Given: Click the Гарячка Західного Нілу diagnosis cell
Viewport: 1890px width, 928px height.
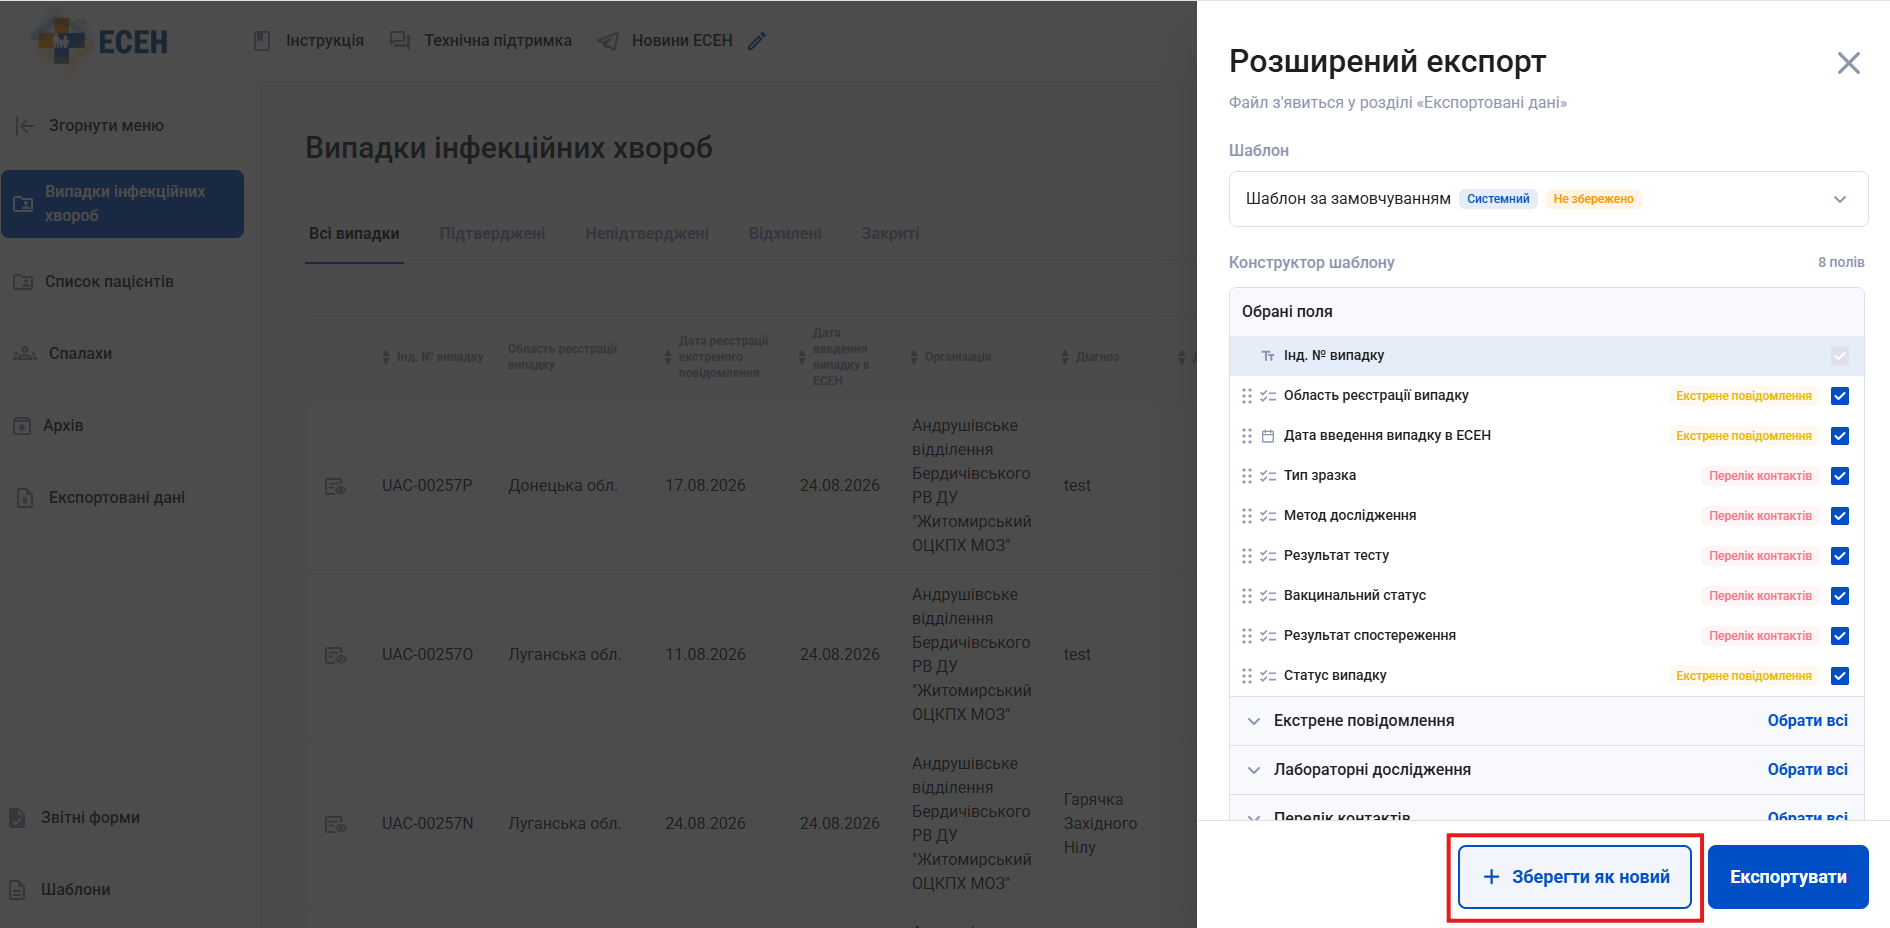Looking at the screenshot, I should pyautogui.click(x=1100, y=824).
